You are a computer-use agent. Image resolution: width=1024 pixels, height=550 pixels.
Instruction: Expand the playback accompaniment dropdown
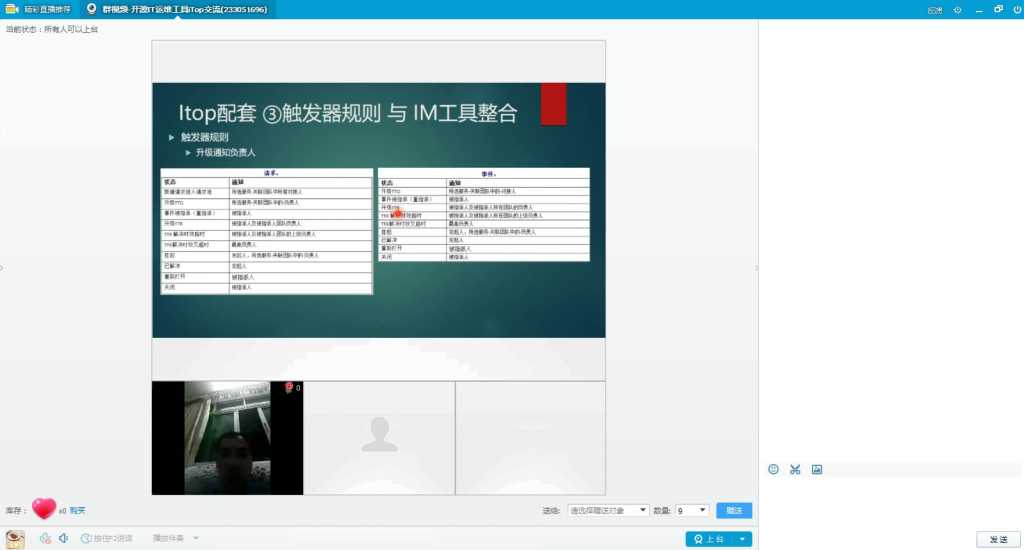click(x=176, y=538)
